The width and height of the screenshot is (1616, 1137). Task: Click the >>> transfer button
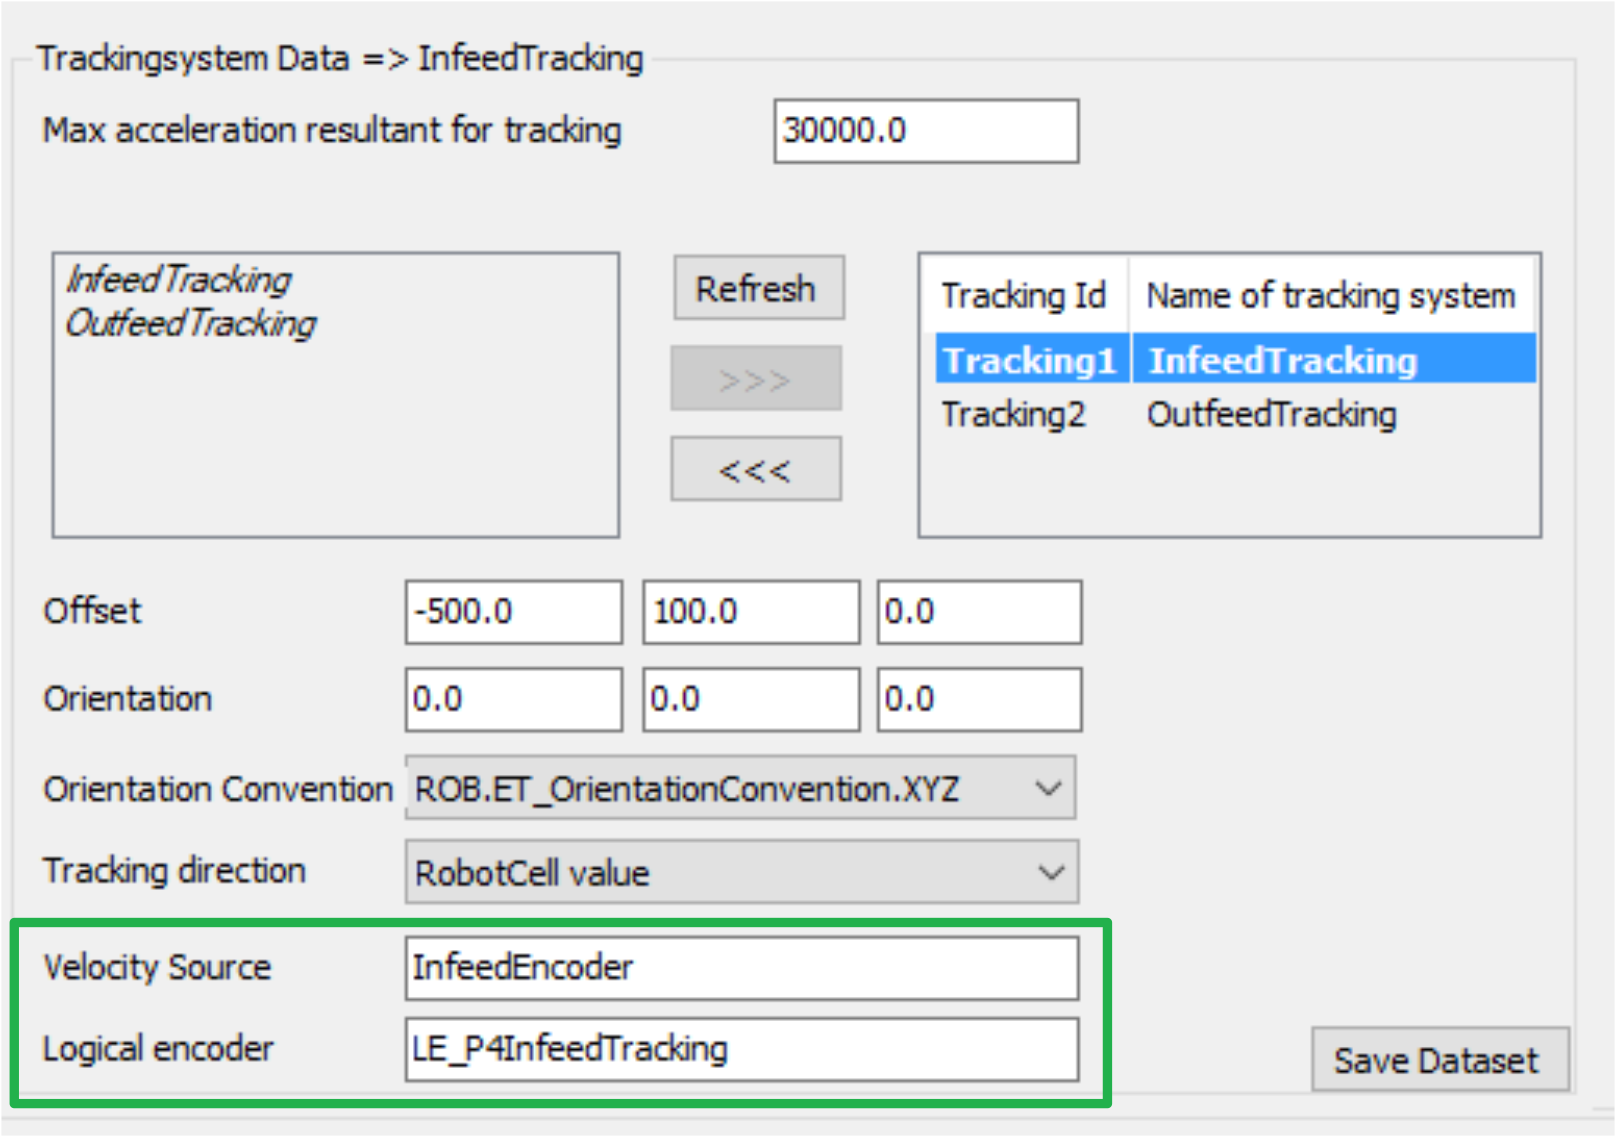point(755,378)
